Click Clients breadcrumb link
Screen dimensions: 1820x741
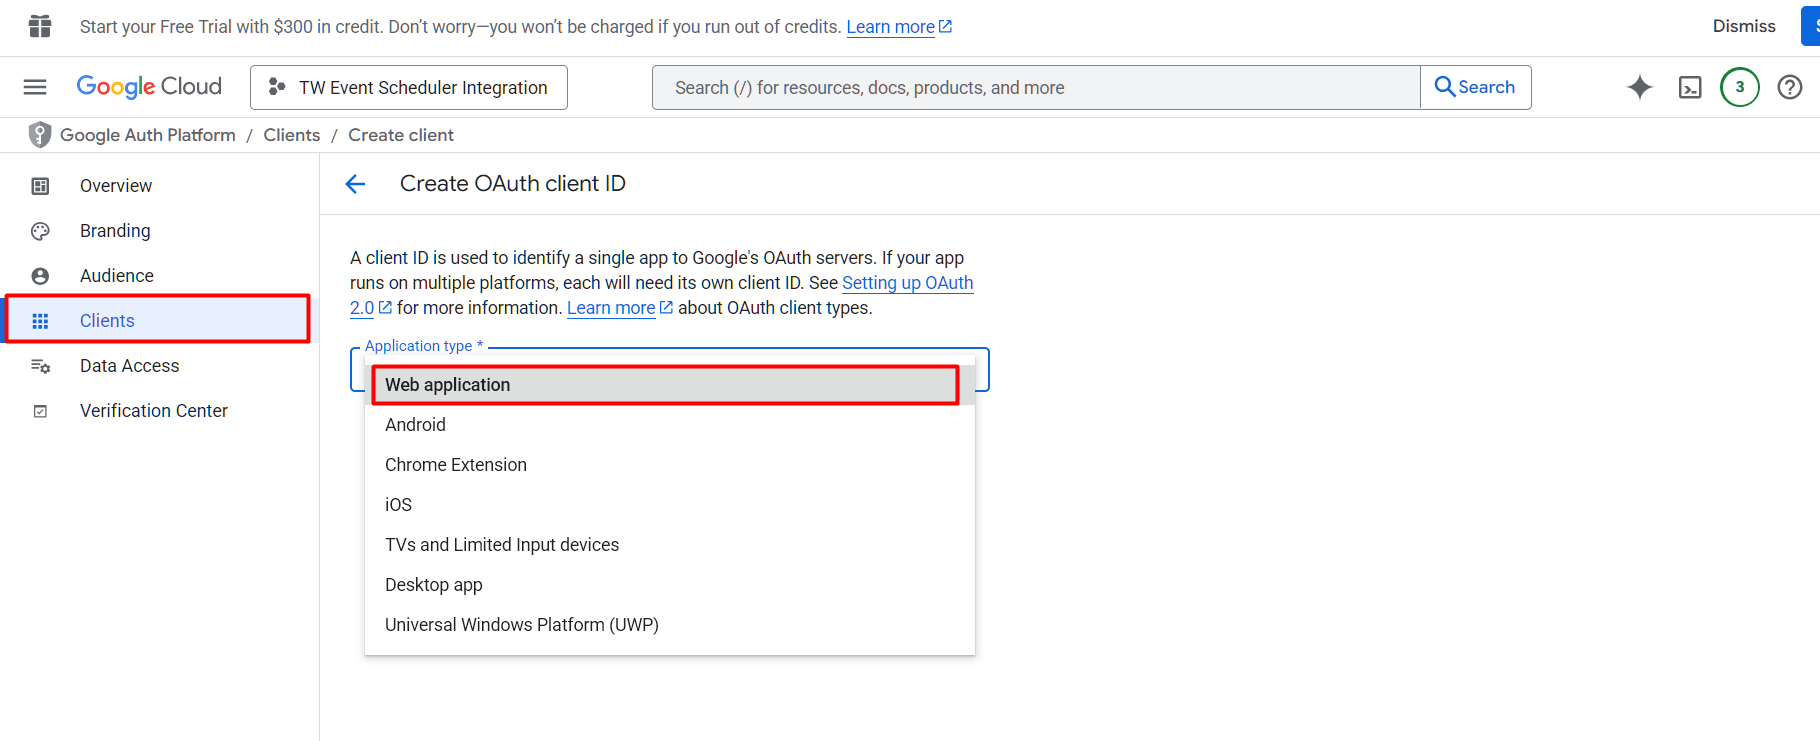tap(292, 135)
